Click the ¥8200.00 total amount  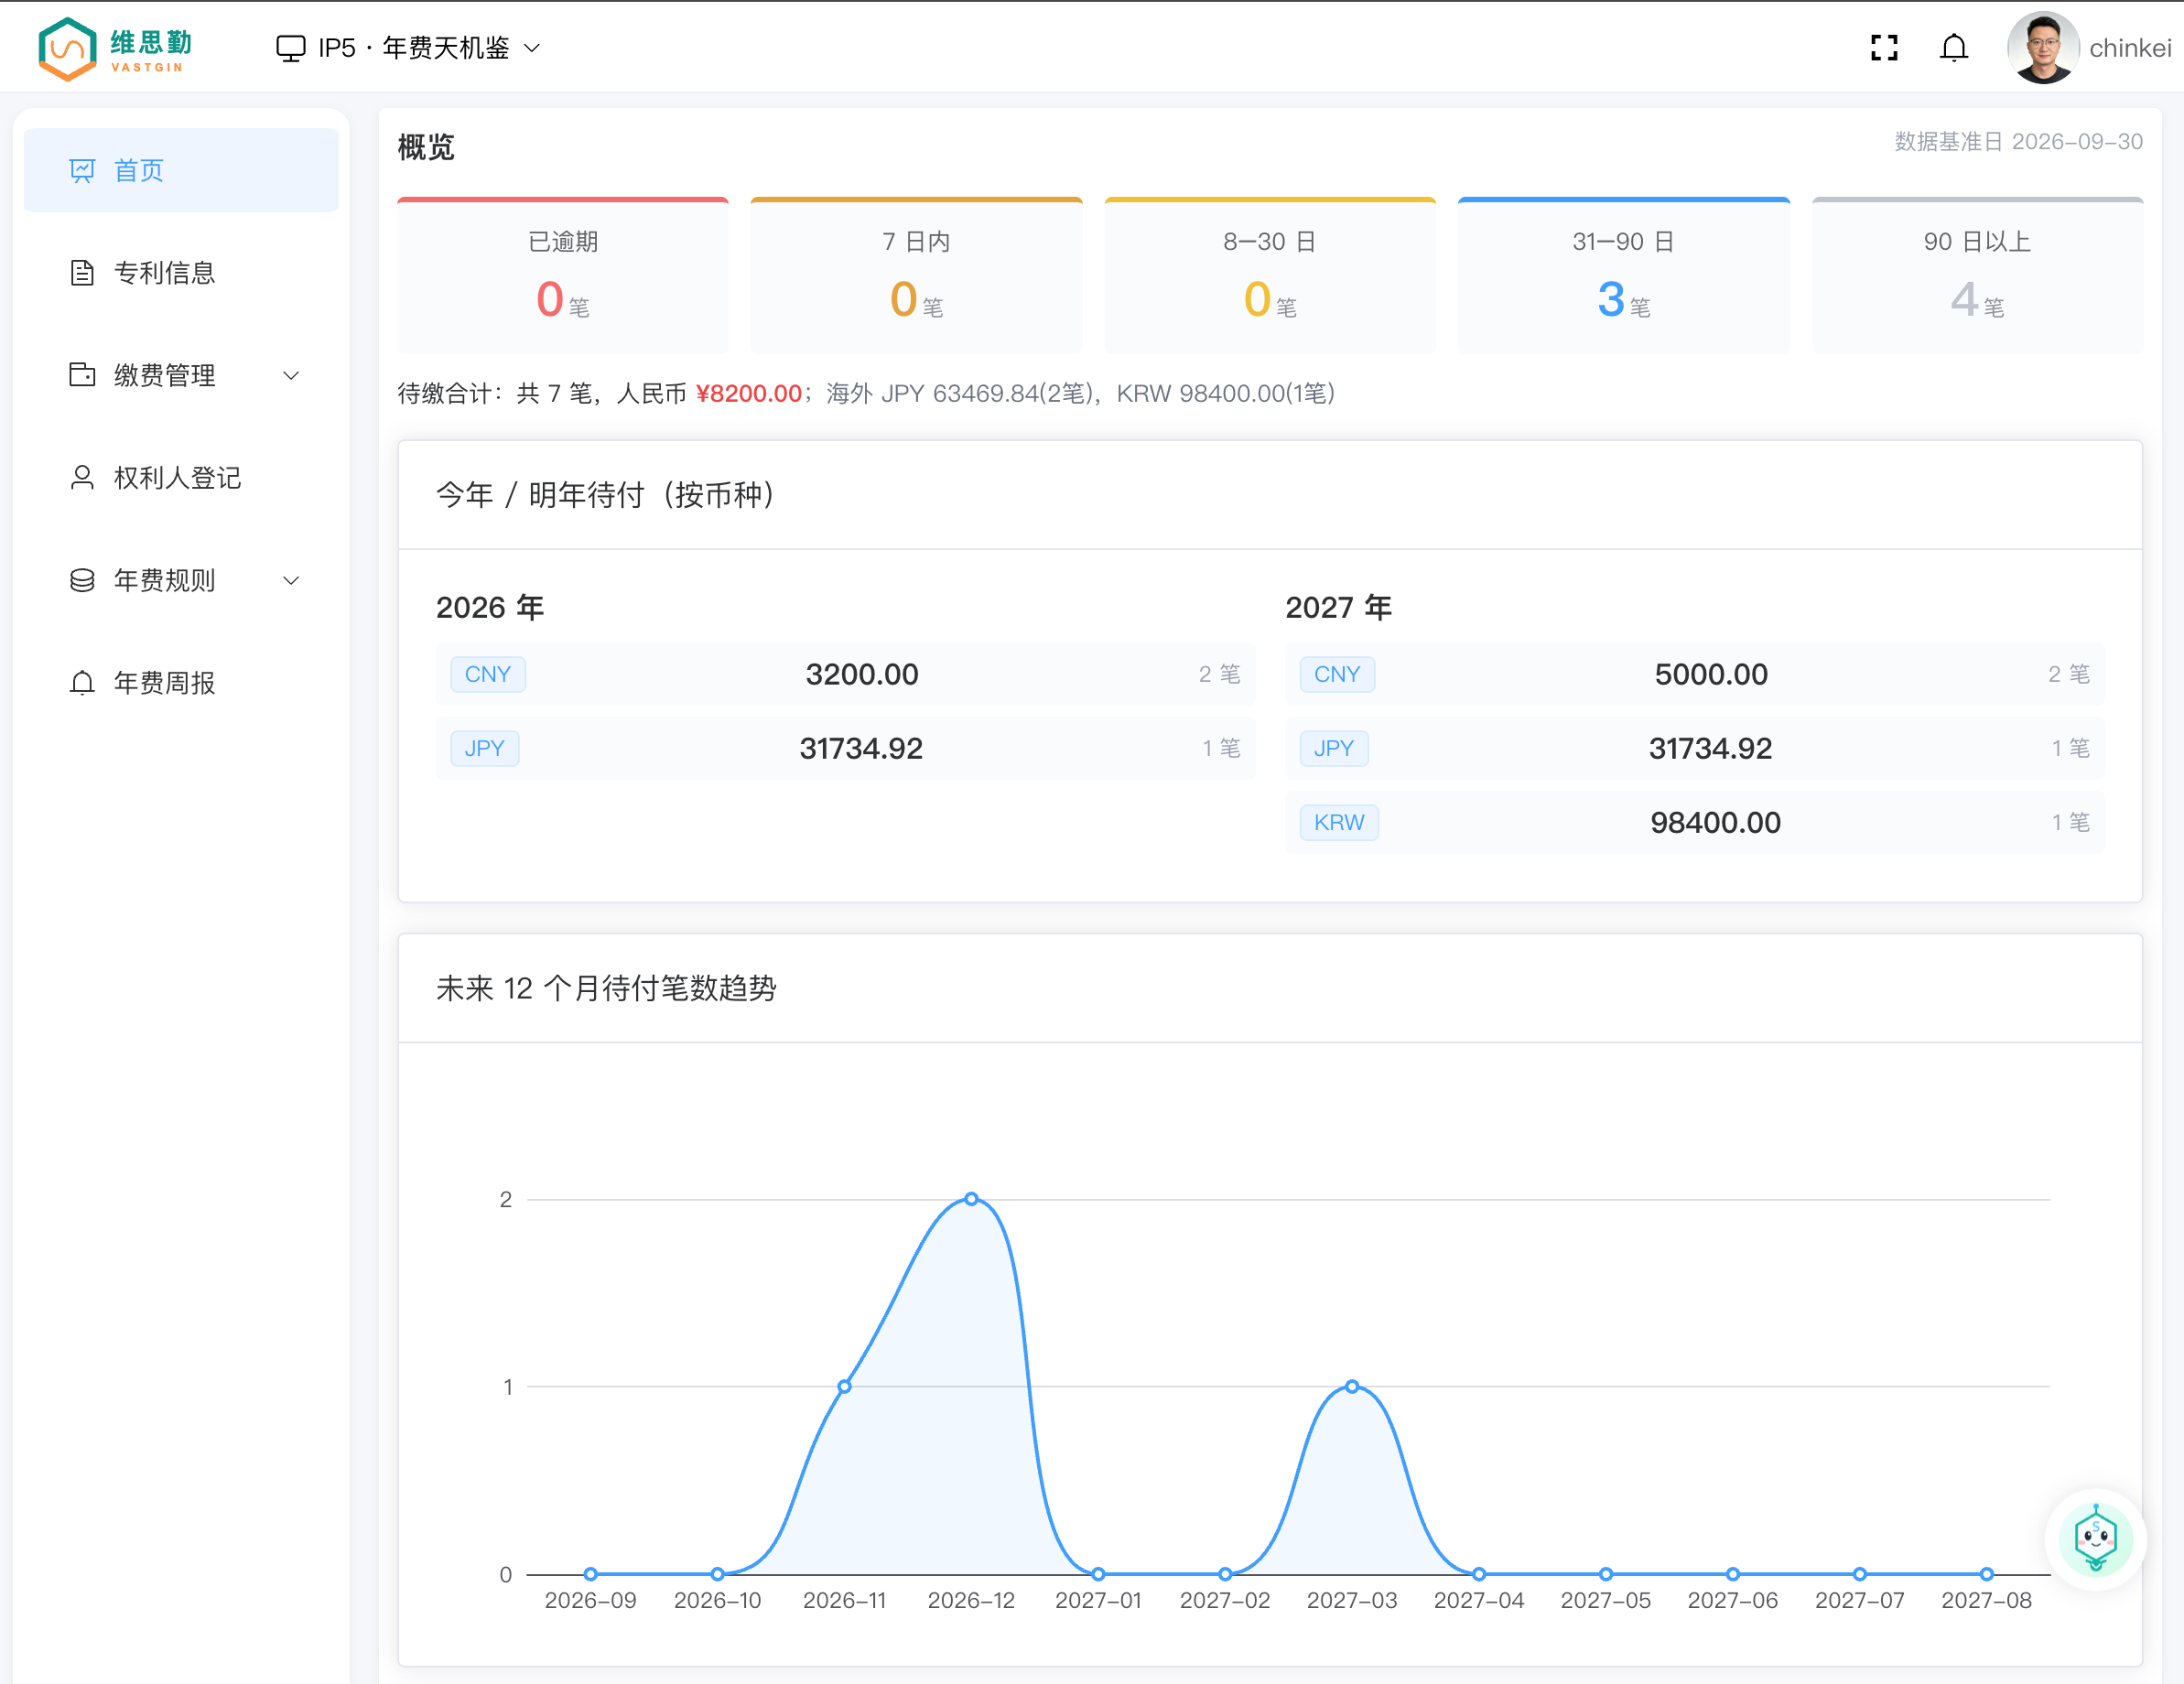(749, 394)
